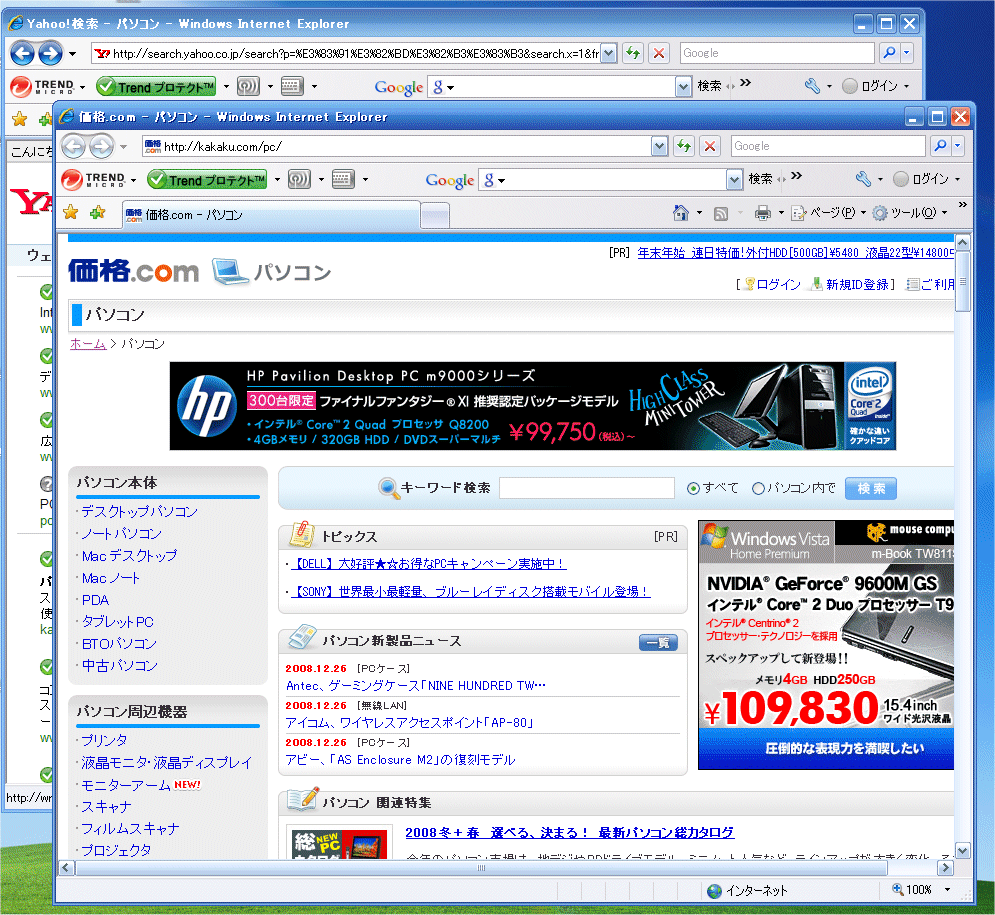Click the Print icon in kakaku.com window

pos(763,213)
